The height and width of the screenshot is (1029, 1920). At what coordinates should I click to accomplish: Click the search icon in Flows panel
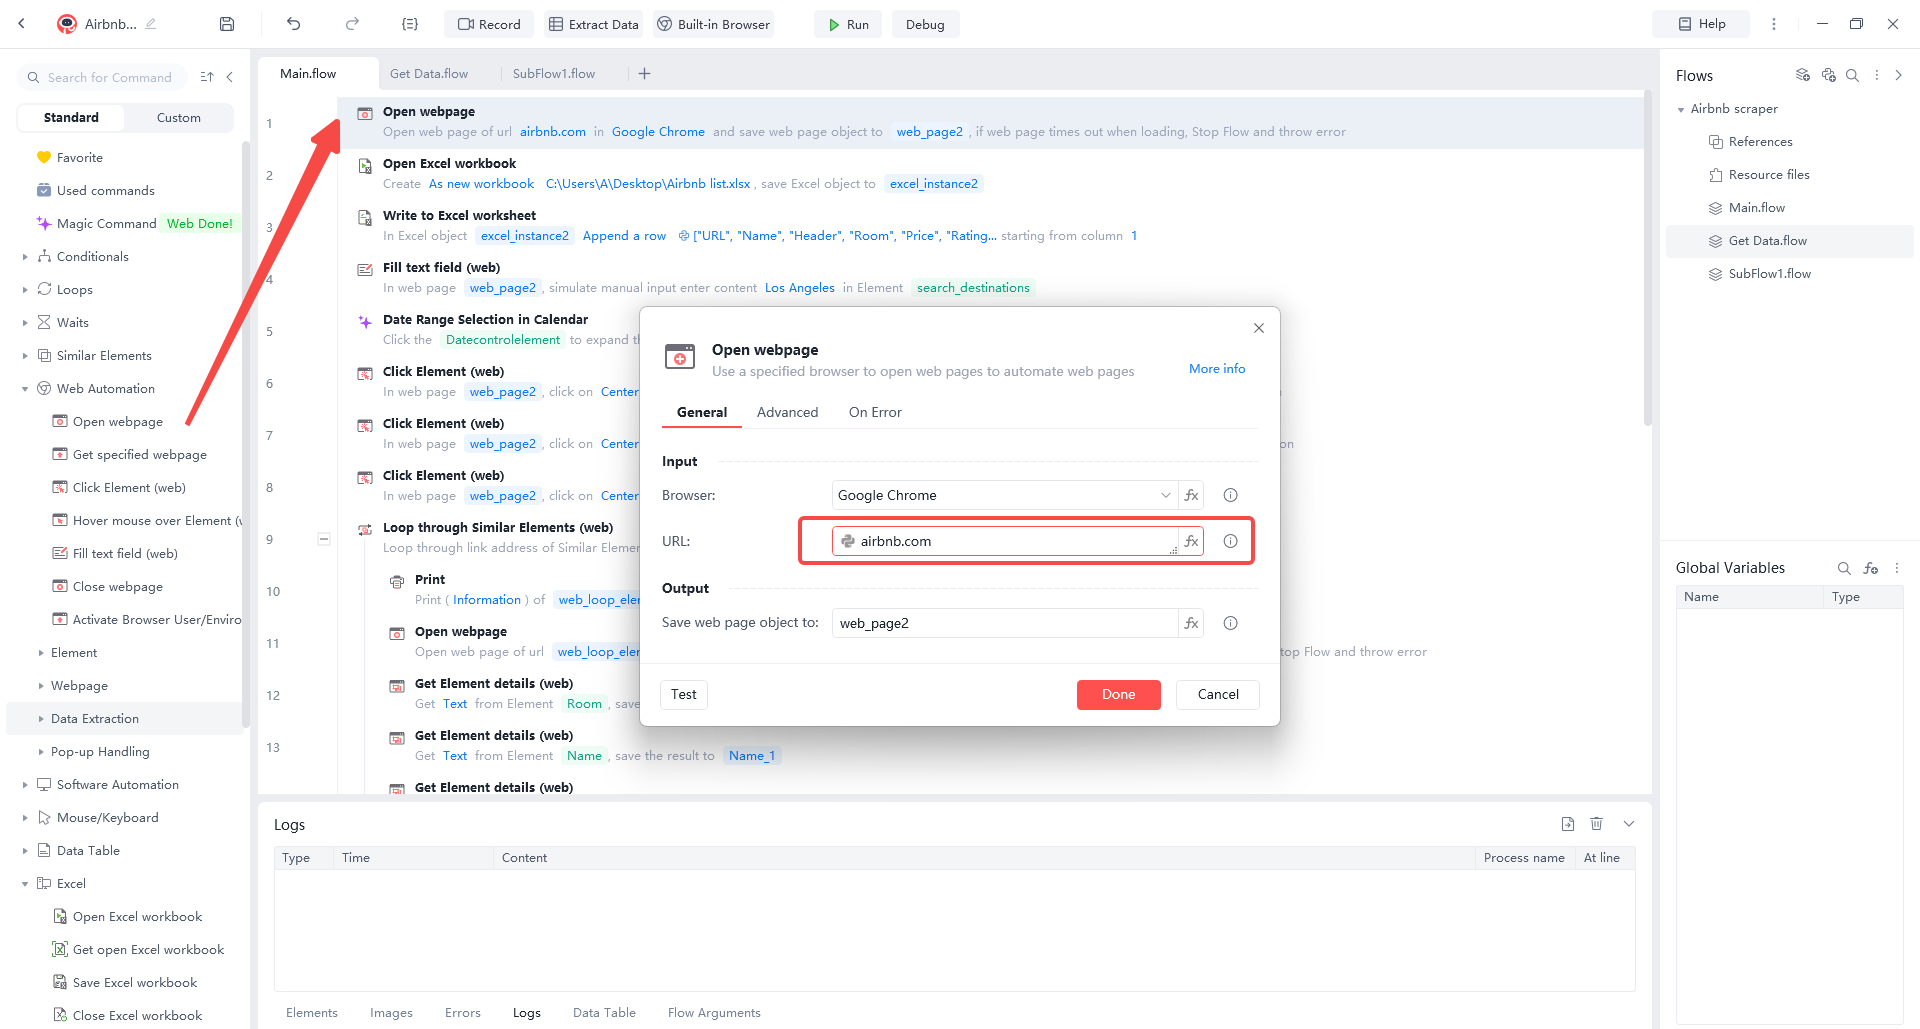(x=1853, y=75)
